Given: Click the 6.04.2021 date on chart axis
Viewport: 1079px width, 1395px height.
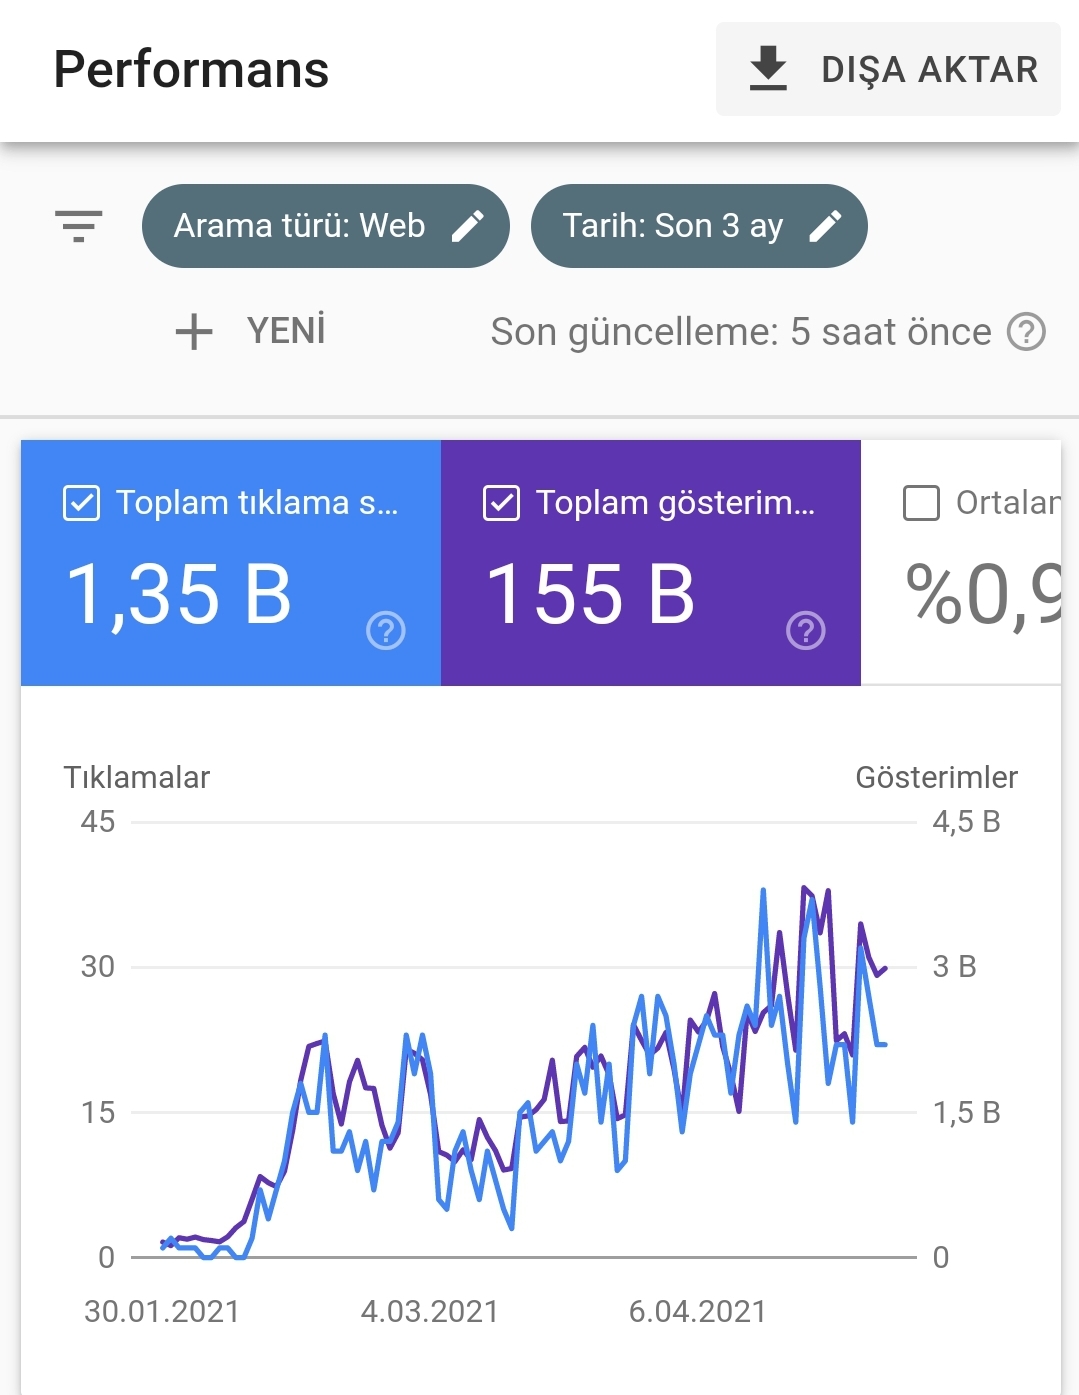Looking at the screenshot, I should 698,1311.
